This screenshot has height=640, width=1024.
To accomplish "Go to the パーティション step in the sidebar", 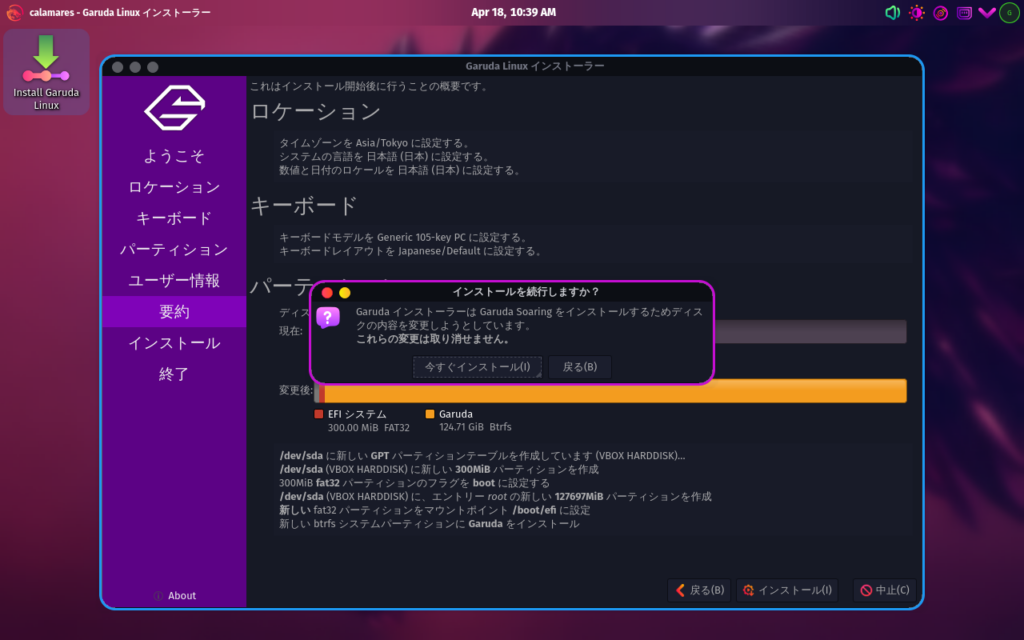I will 174,250.
